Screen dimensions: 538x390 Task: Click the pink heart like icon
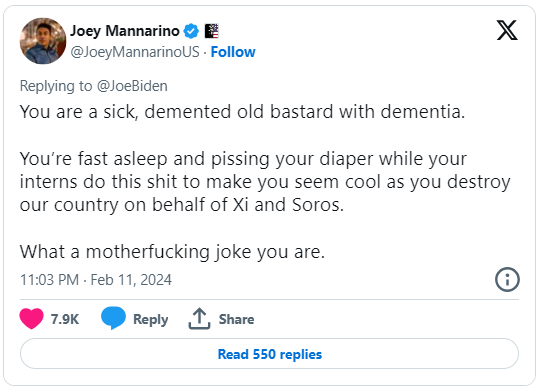point(32,319)
